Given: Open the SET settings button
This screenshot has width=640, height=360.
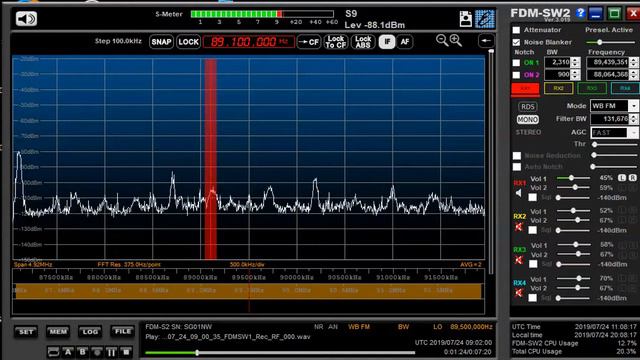Looking at the screenshot, I should click(26, 332).
